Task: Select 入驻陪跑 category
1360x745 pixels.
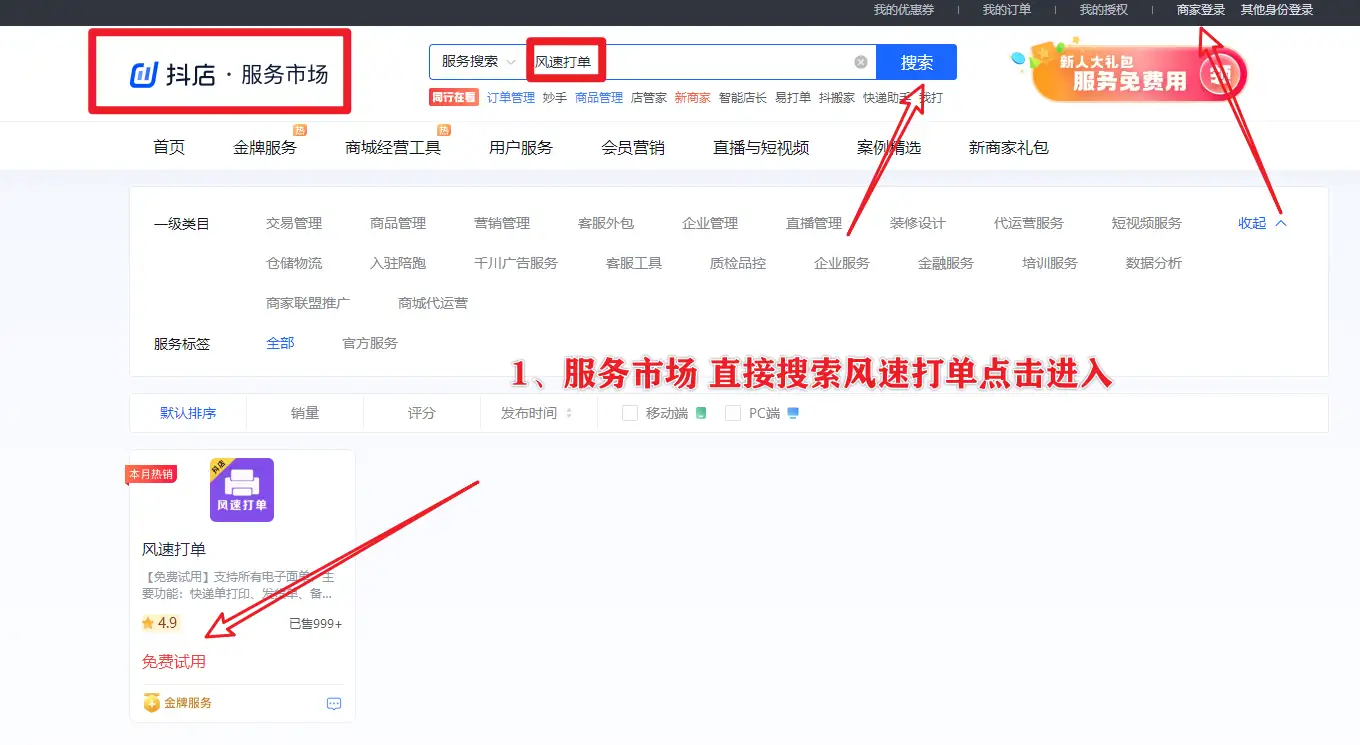Action: pyautogui.click(x=398, y=263)
